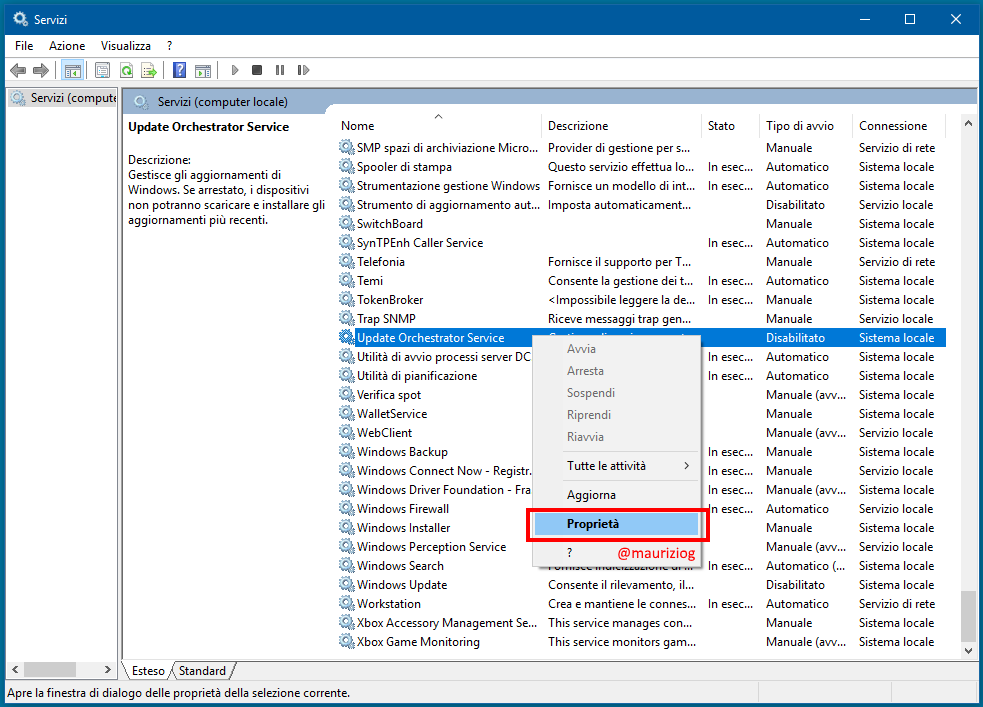Click the Pause service toolbar icon

coord(280,70)
